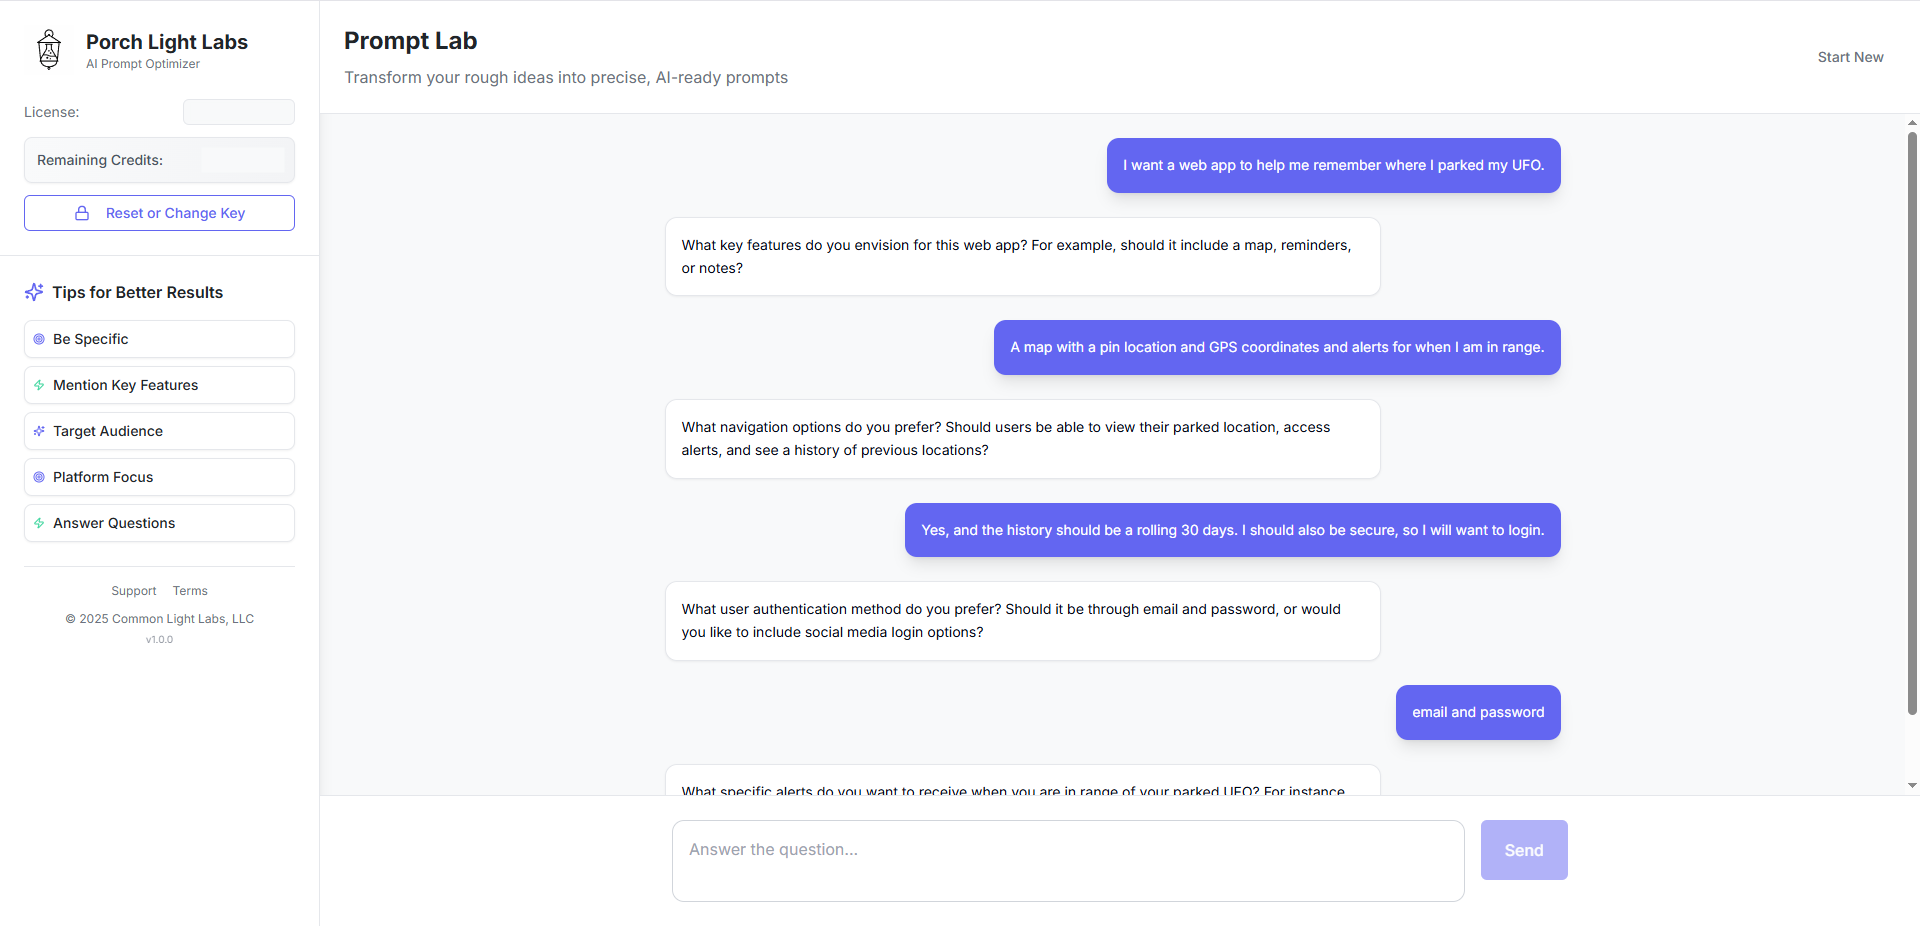Click the chat vertical scrollbar thumb

1912,423
